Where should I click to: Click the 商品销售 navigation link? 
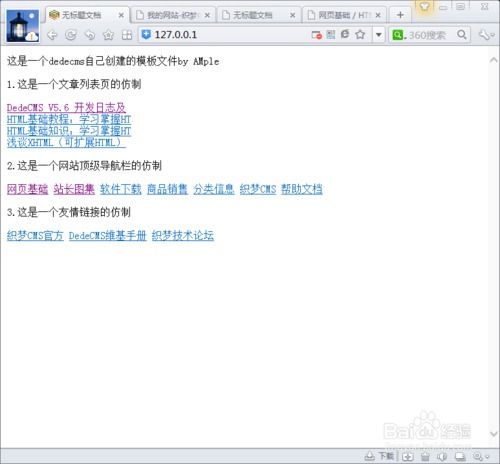[167, 189]
